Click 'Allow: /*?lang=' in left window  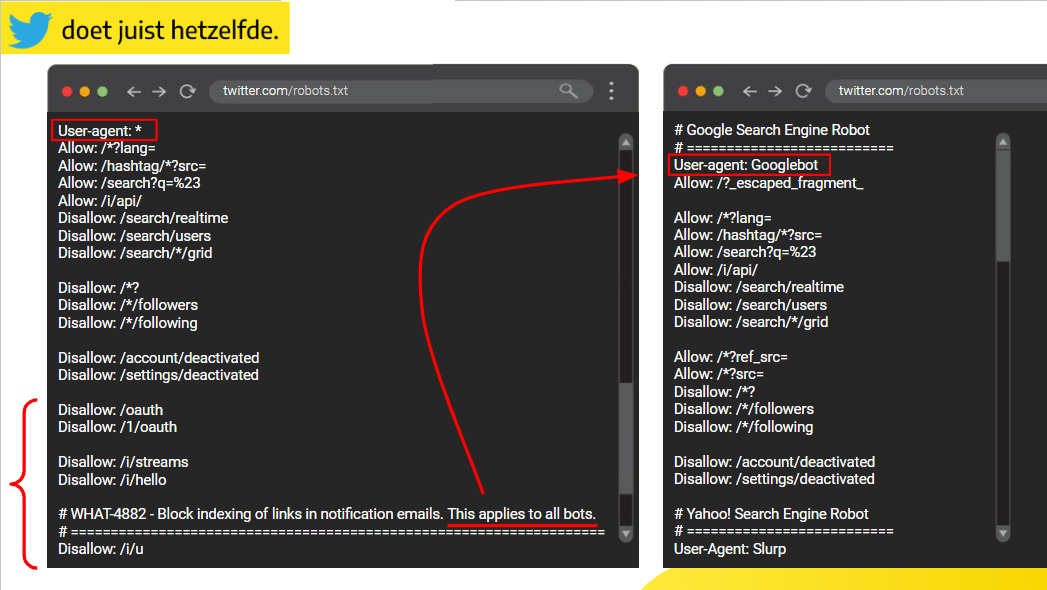coord(107,148)
